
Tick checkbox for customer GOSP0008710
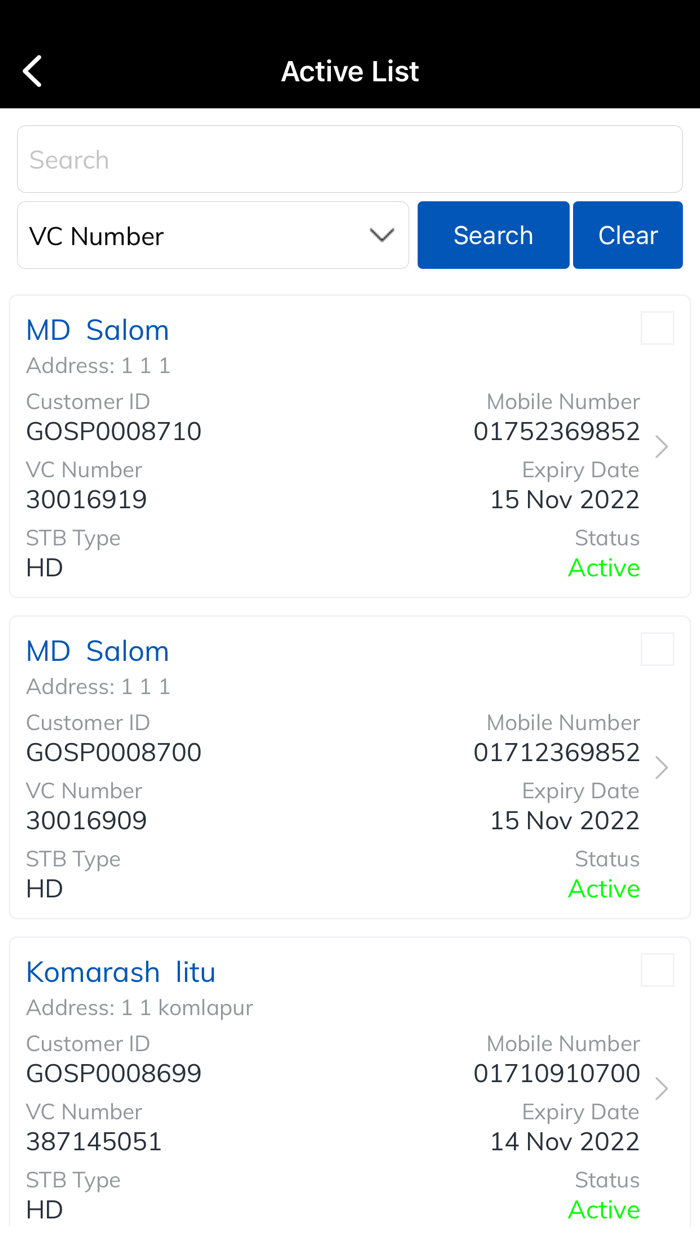[x=657, y=328]
